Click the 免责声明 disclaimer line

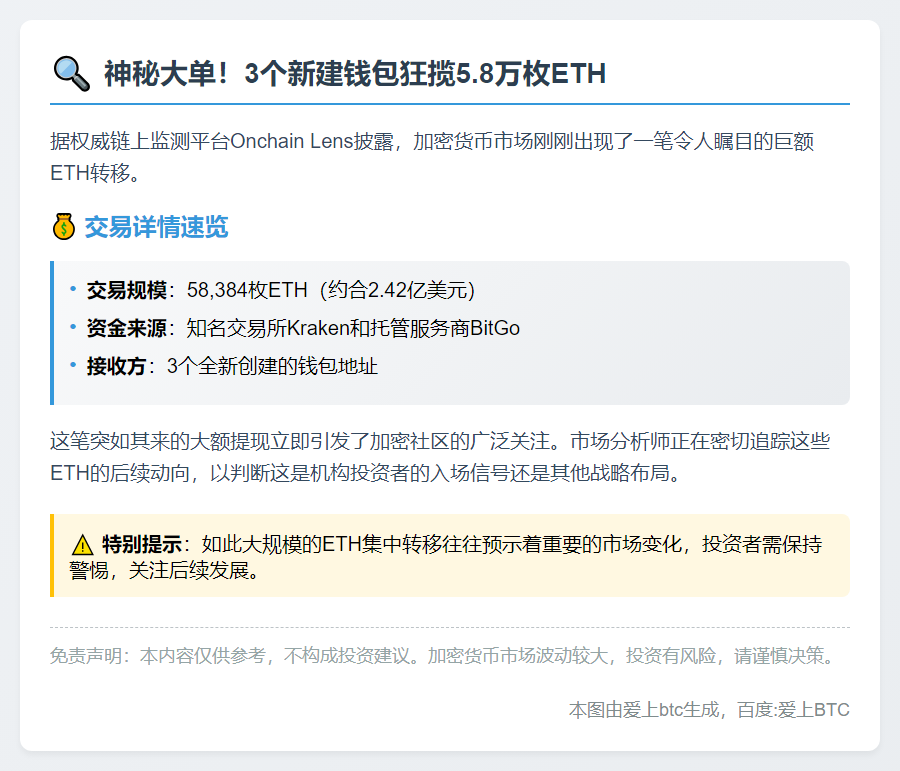point(441,656)
